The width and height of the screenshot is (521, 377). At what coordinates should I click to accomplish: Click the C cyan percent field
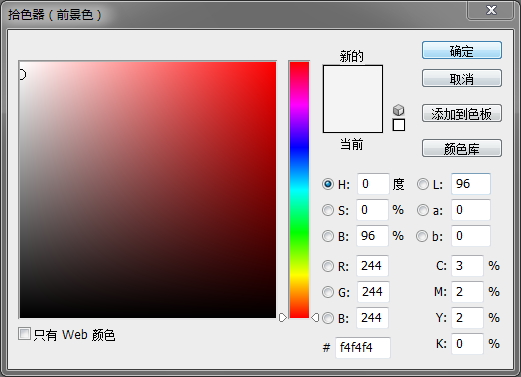click(x=467, y=266)
